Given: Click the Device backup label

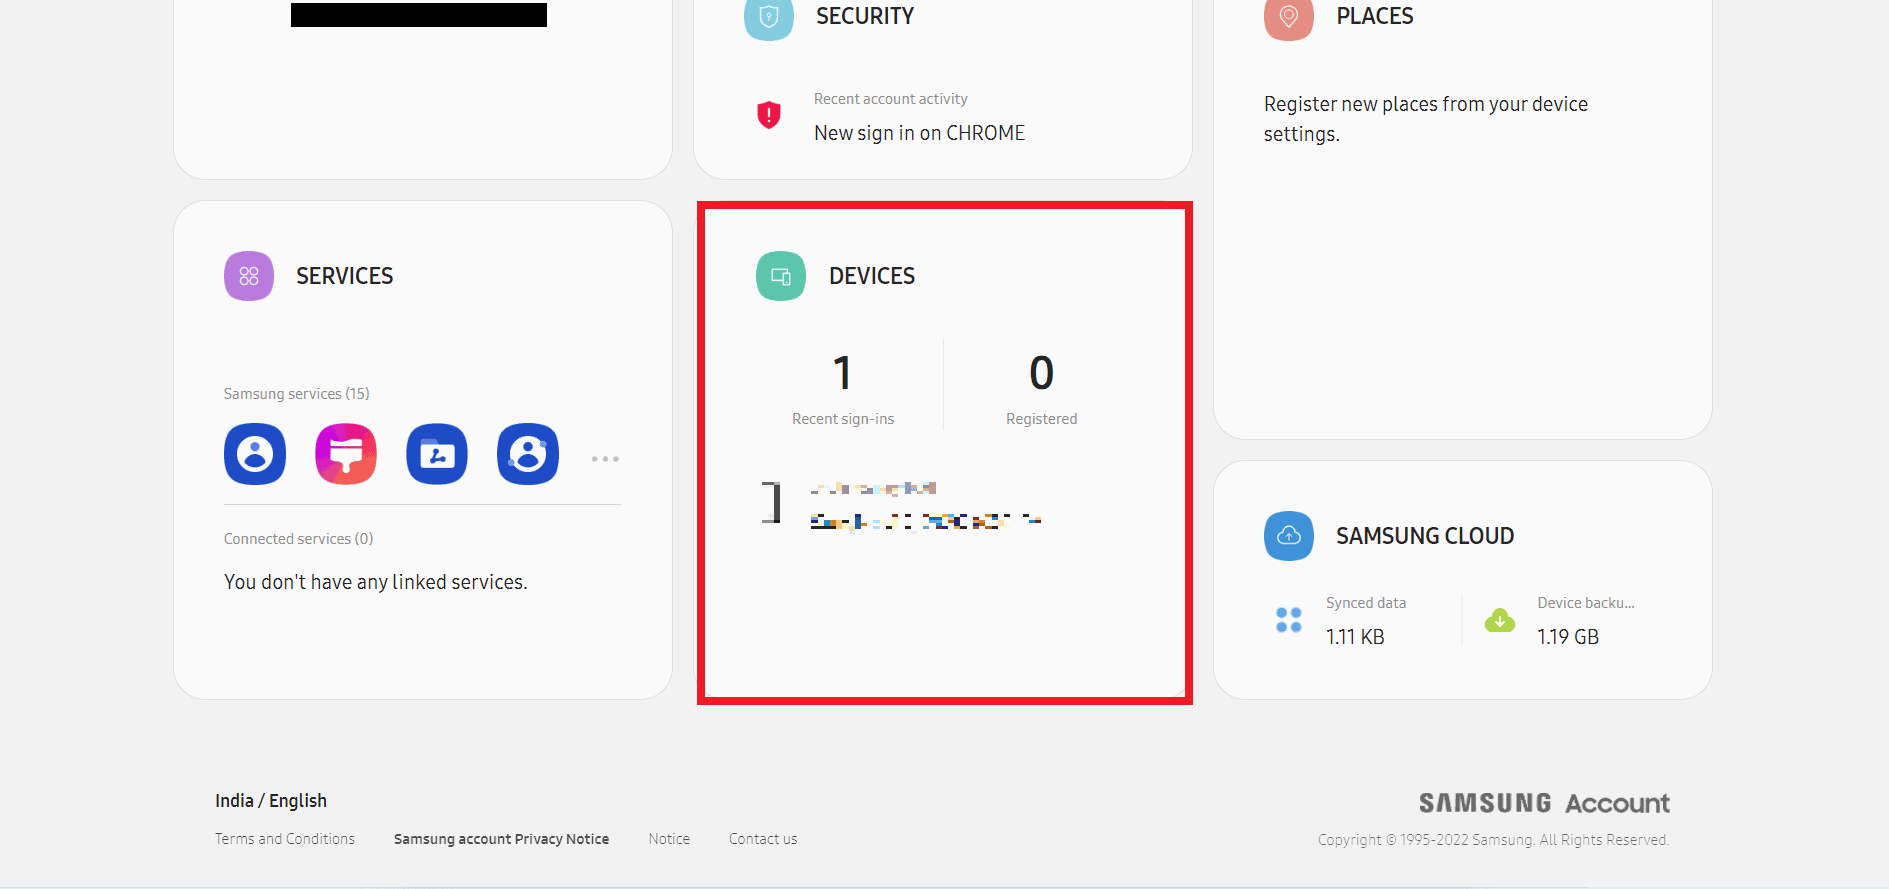Looking at the screenshot, I should [1586, 603].
